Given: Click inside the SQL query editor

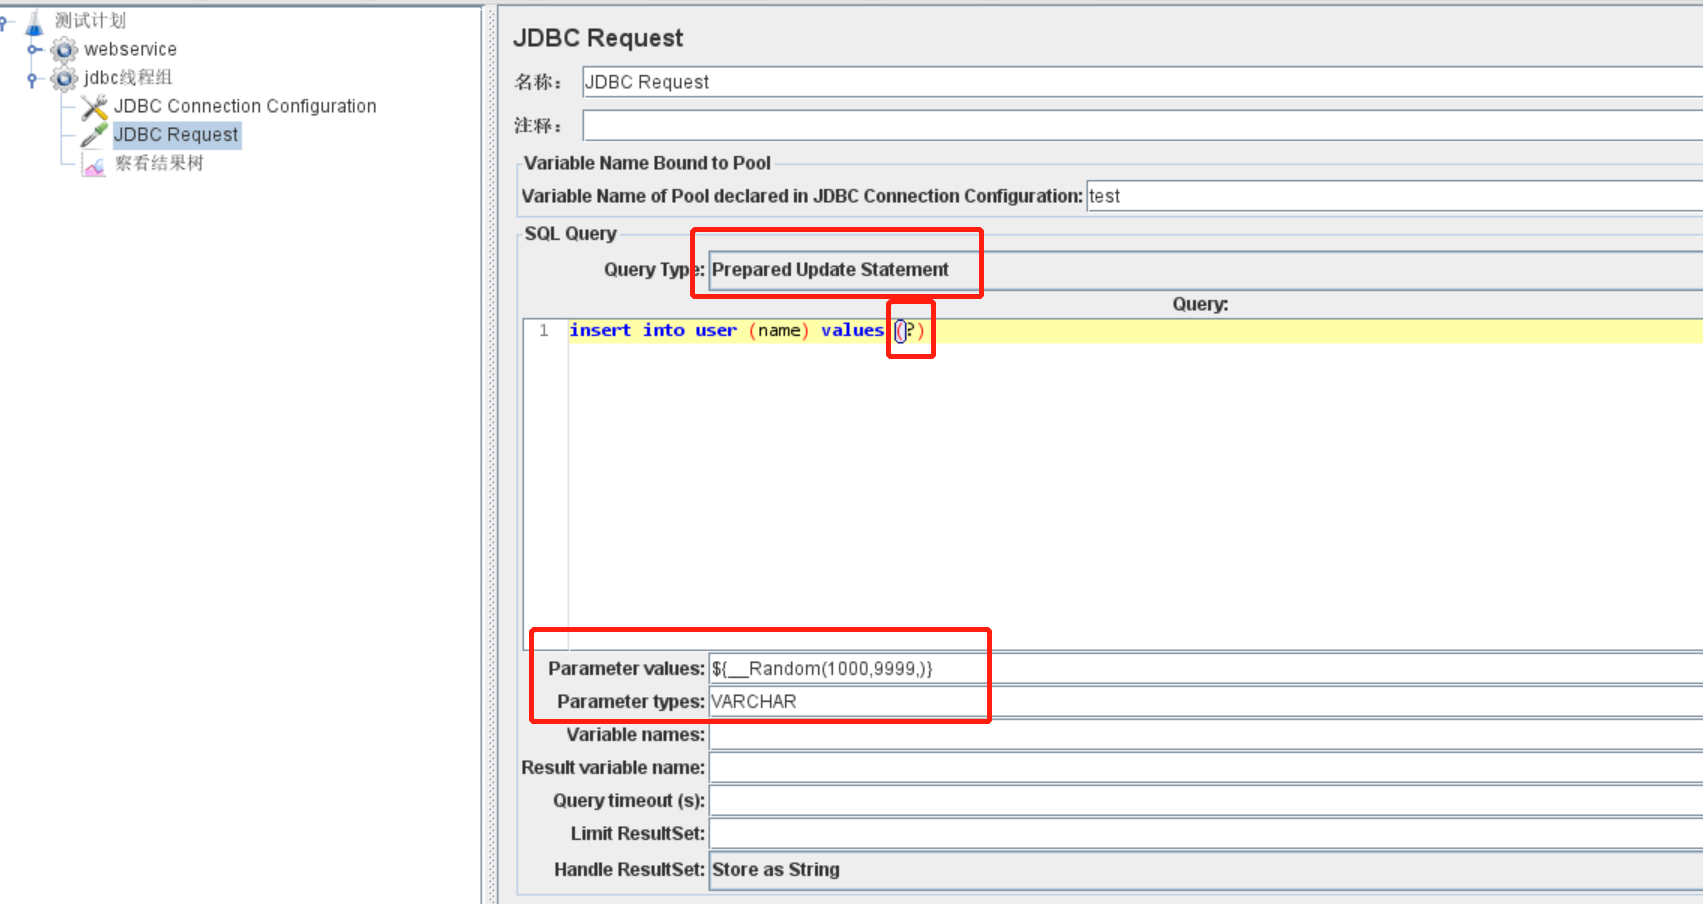Looking at the screenshot, I should (1135, 485).
